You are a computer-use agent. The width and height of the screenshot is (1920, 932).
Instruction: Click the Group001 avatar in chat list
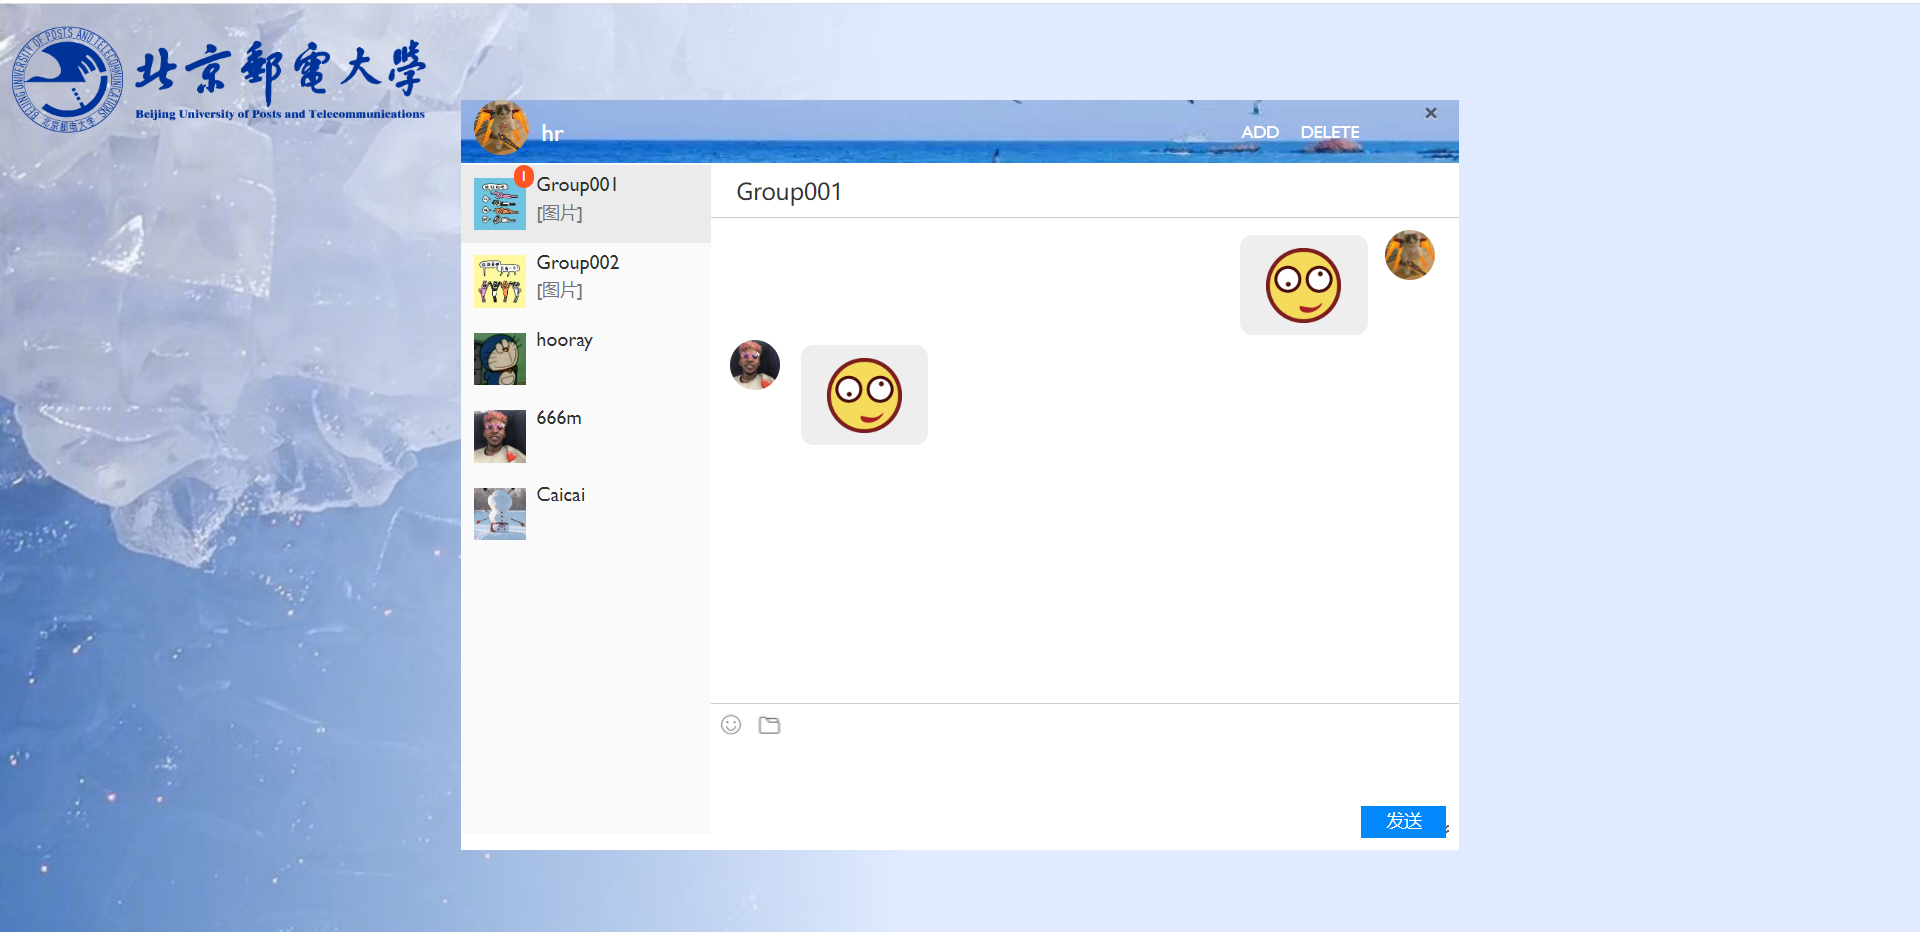pos(499,205)
